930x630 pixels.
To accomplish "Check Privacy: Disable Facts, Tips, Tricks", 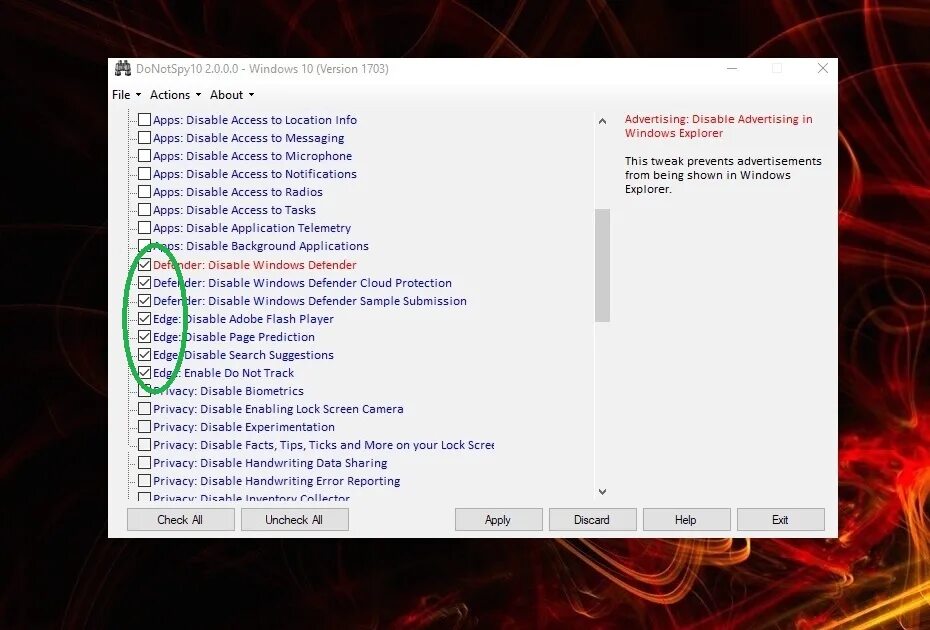I will [145, 445].
